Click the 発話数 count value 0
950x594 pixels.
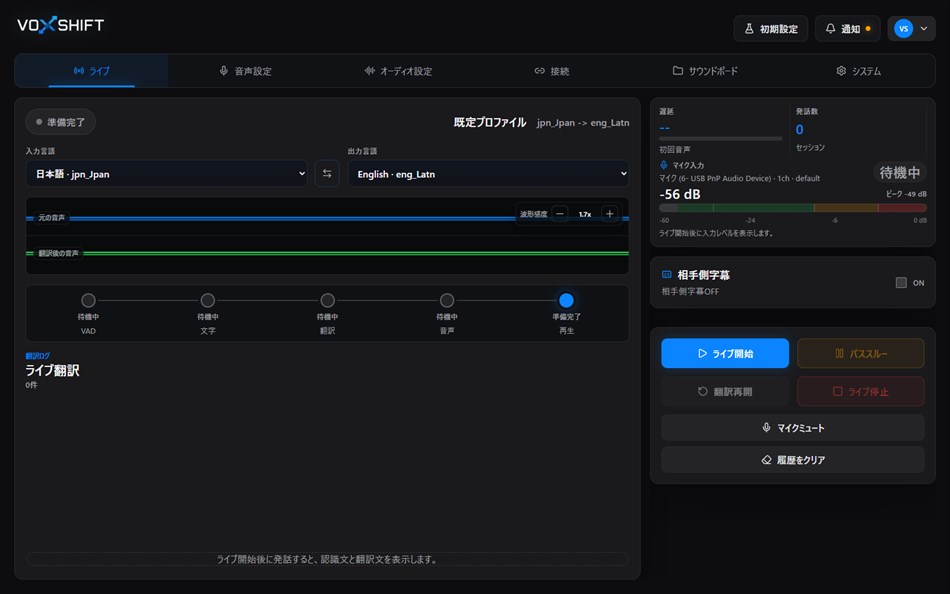[799, 130]
